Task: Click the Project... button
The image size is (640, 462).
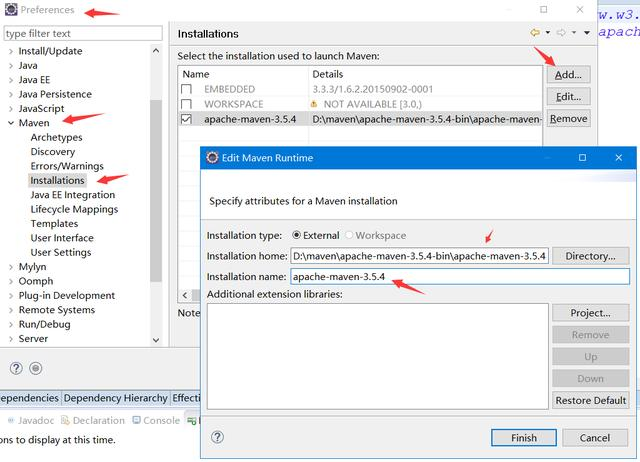Action: 590,313
